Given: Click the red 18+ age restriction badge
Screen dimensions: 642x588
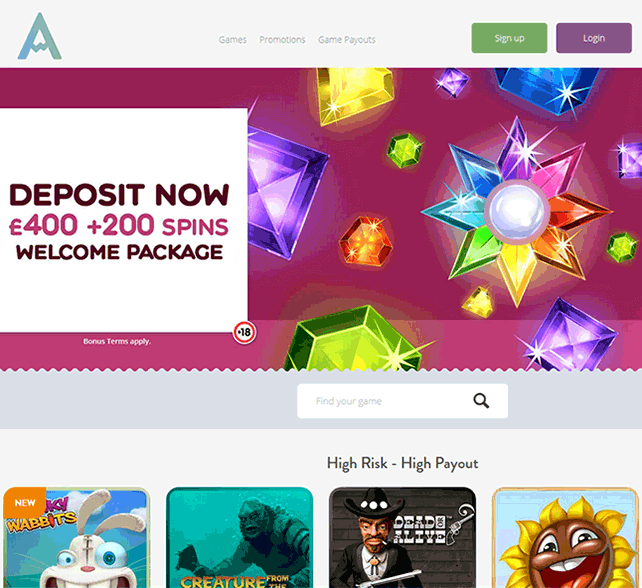Looking at the screenshot, I should (x=244, y=332).
